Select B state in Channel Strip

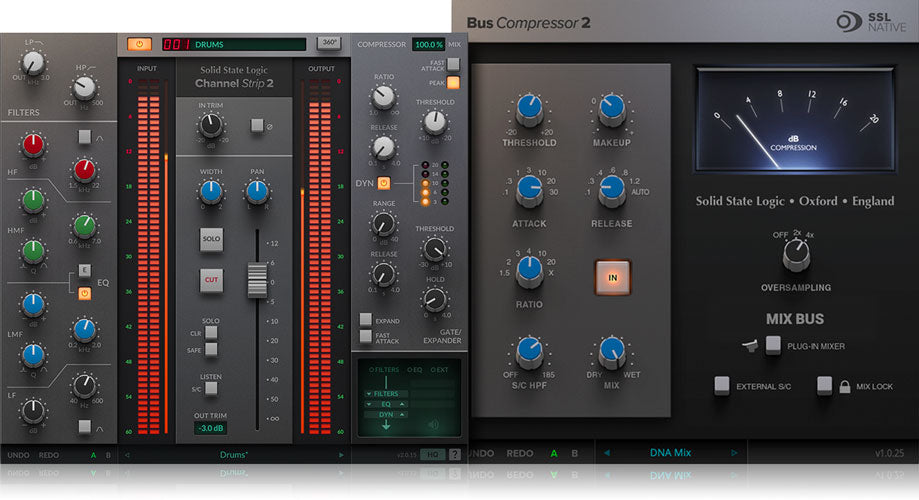click(x=108, y=455)
